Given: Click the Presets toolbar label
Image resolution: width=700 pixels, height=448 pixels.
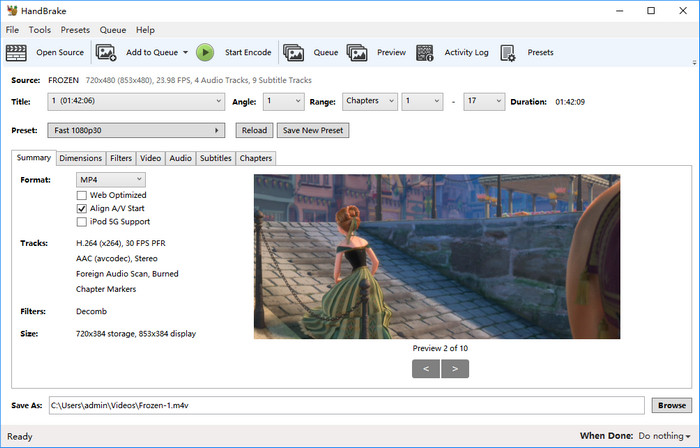Looking at the screenshot, I should pyautogui.click(x=540, y=52).
